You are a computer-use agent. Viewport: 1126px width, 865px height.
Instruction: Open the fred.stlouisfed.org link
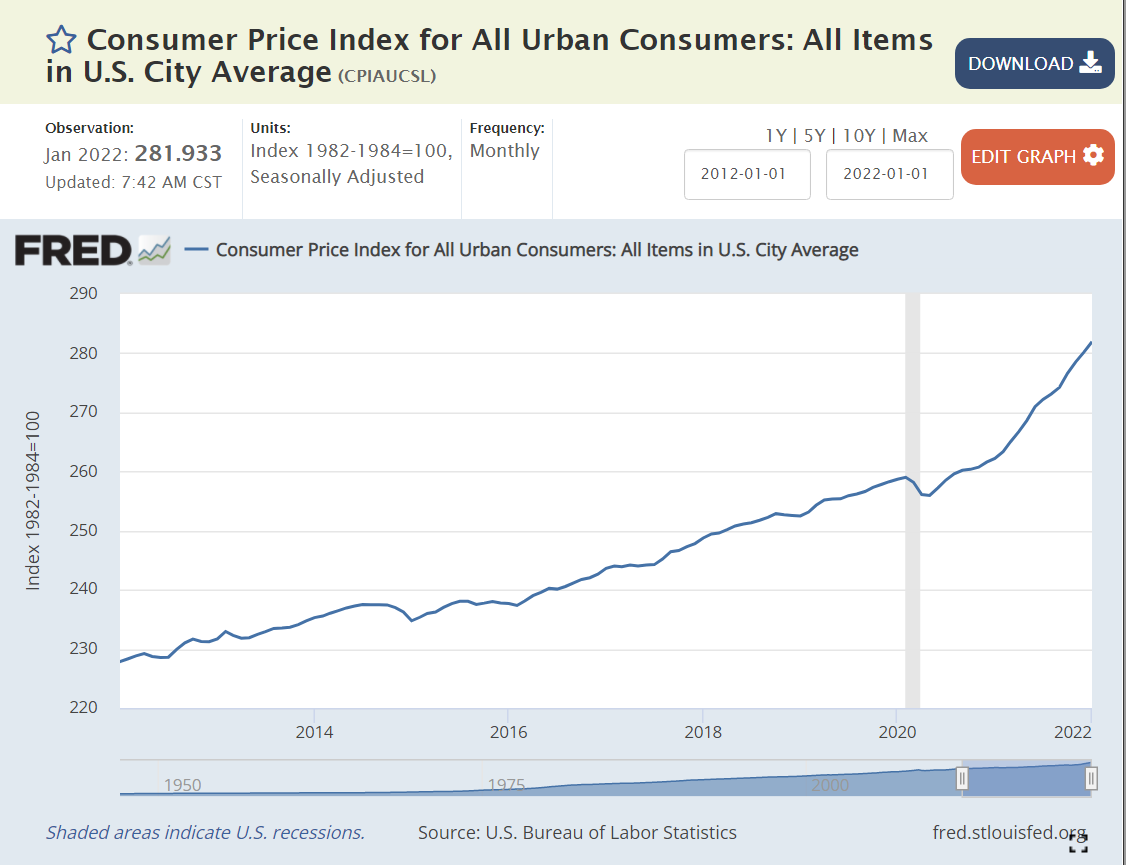1008,832
